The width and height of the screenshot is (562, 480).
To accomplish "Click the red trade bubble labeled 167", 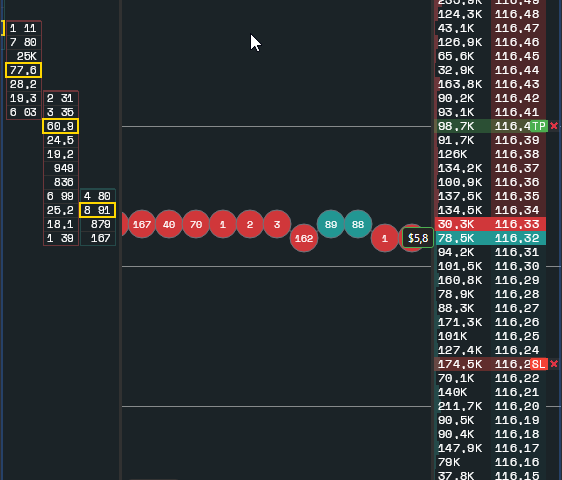I will pos(142,224).
